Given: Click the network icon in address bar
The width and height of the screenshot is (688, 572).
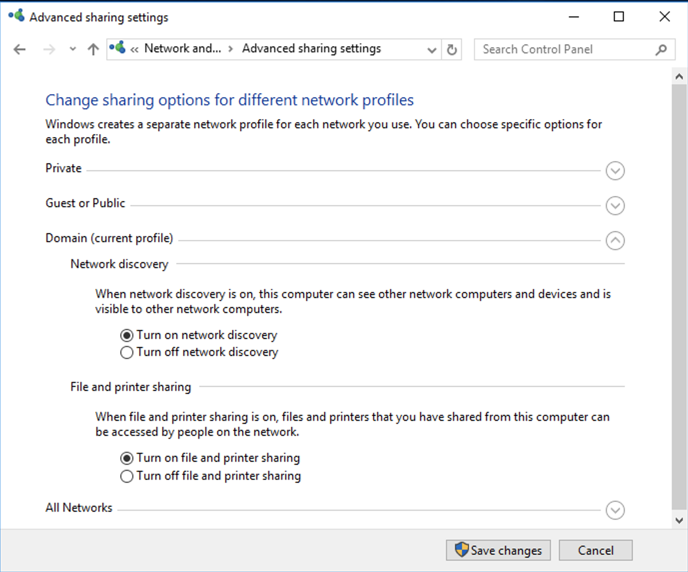Looking at the screenshot, I should click(118, 49).
